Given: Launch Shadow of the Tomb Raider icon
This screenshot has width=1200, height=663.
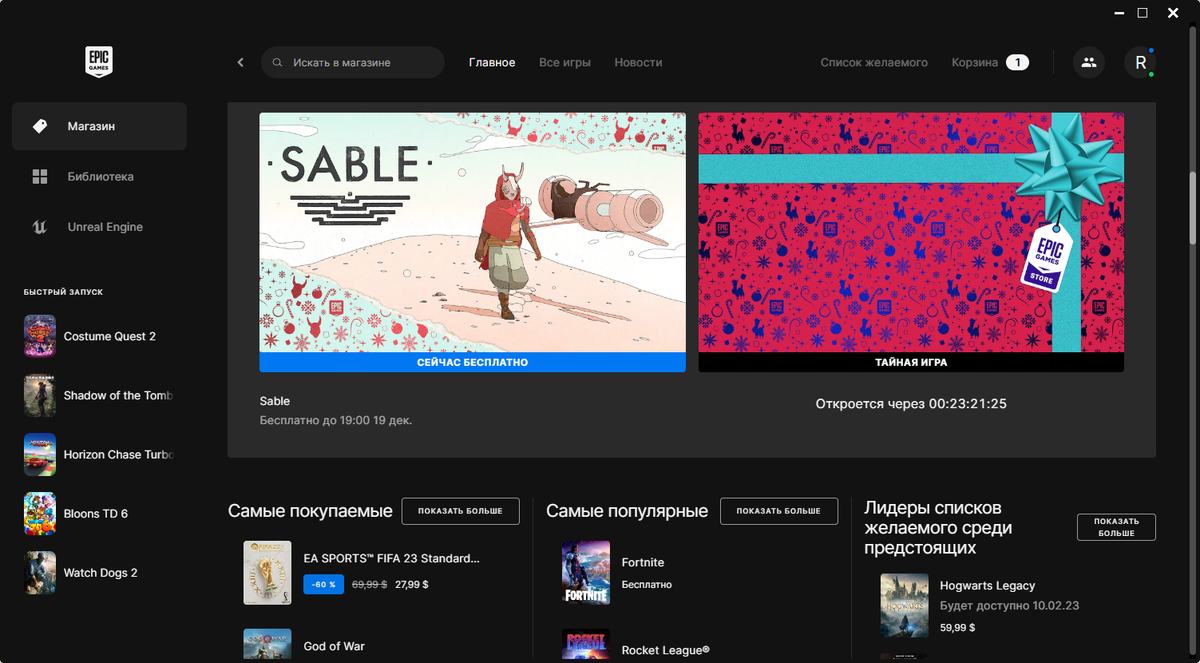Looking at the screenshot, I should click(40, 395).
